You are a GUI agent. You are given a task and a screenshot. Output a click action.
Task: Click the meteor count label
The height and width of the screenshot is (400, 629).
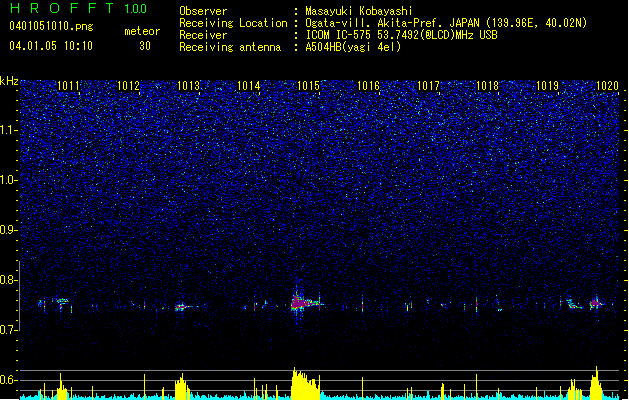(x=142, y=31)
